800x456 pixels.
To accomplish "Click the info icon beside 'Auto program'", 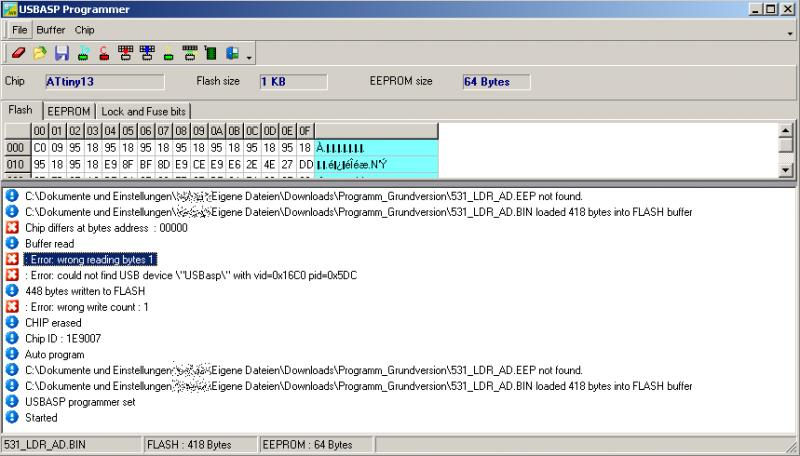I will pos(12,354).
